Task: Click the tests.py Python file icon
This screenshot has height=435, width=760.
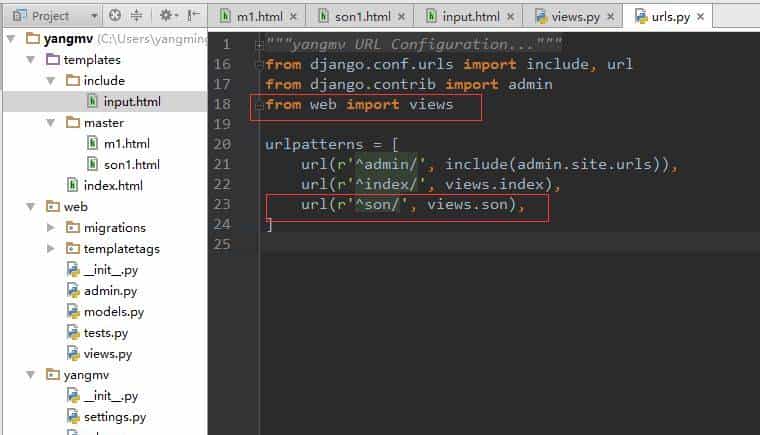Action: [x=73, y=333]
